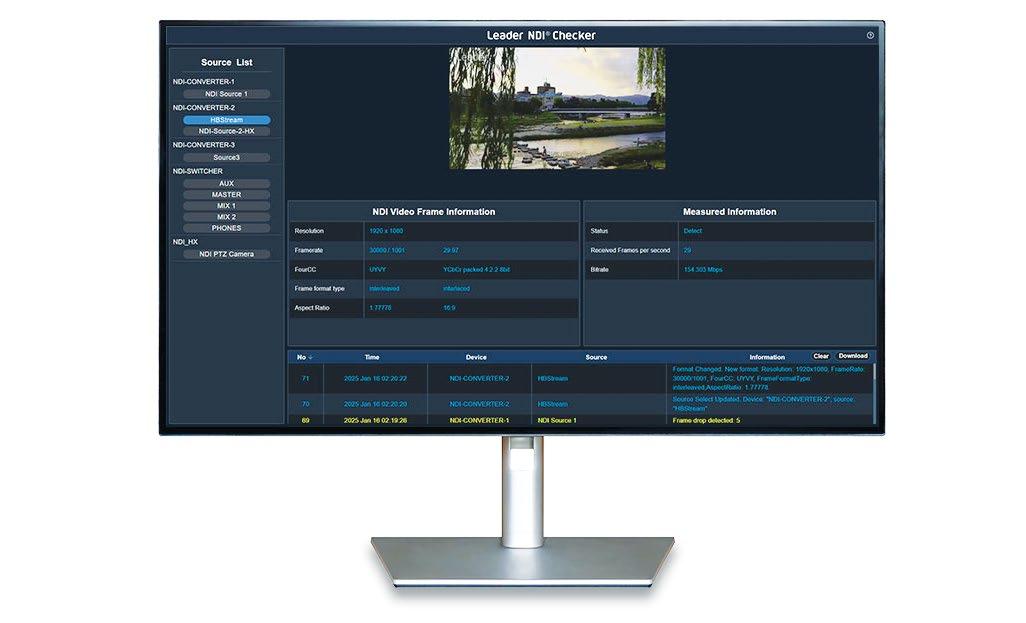
Task: Click the log time 2025 Jan 16 02:20:22
Action: coord(375,379)
